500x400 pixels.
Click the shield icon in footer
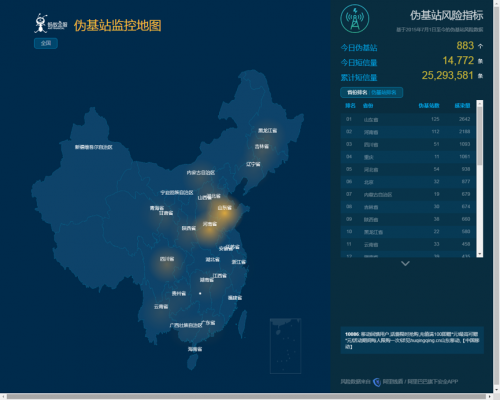tap(377, 382)
